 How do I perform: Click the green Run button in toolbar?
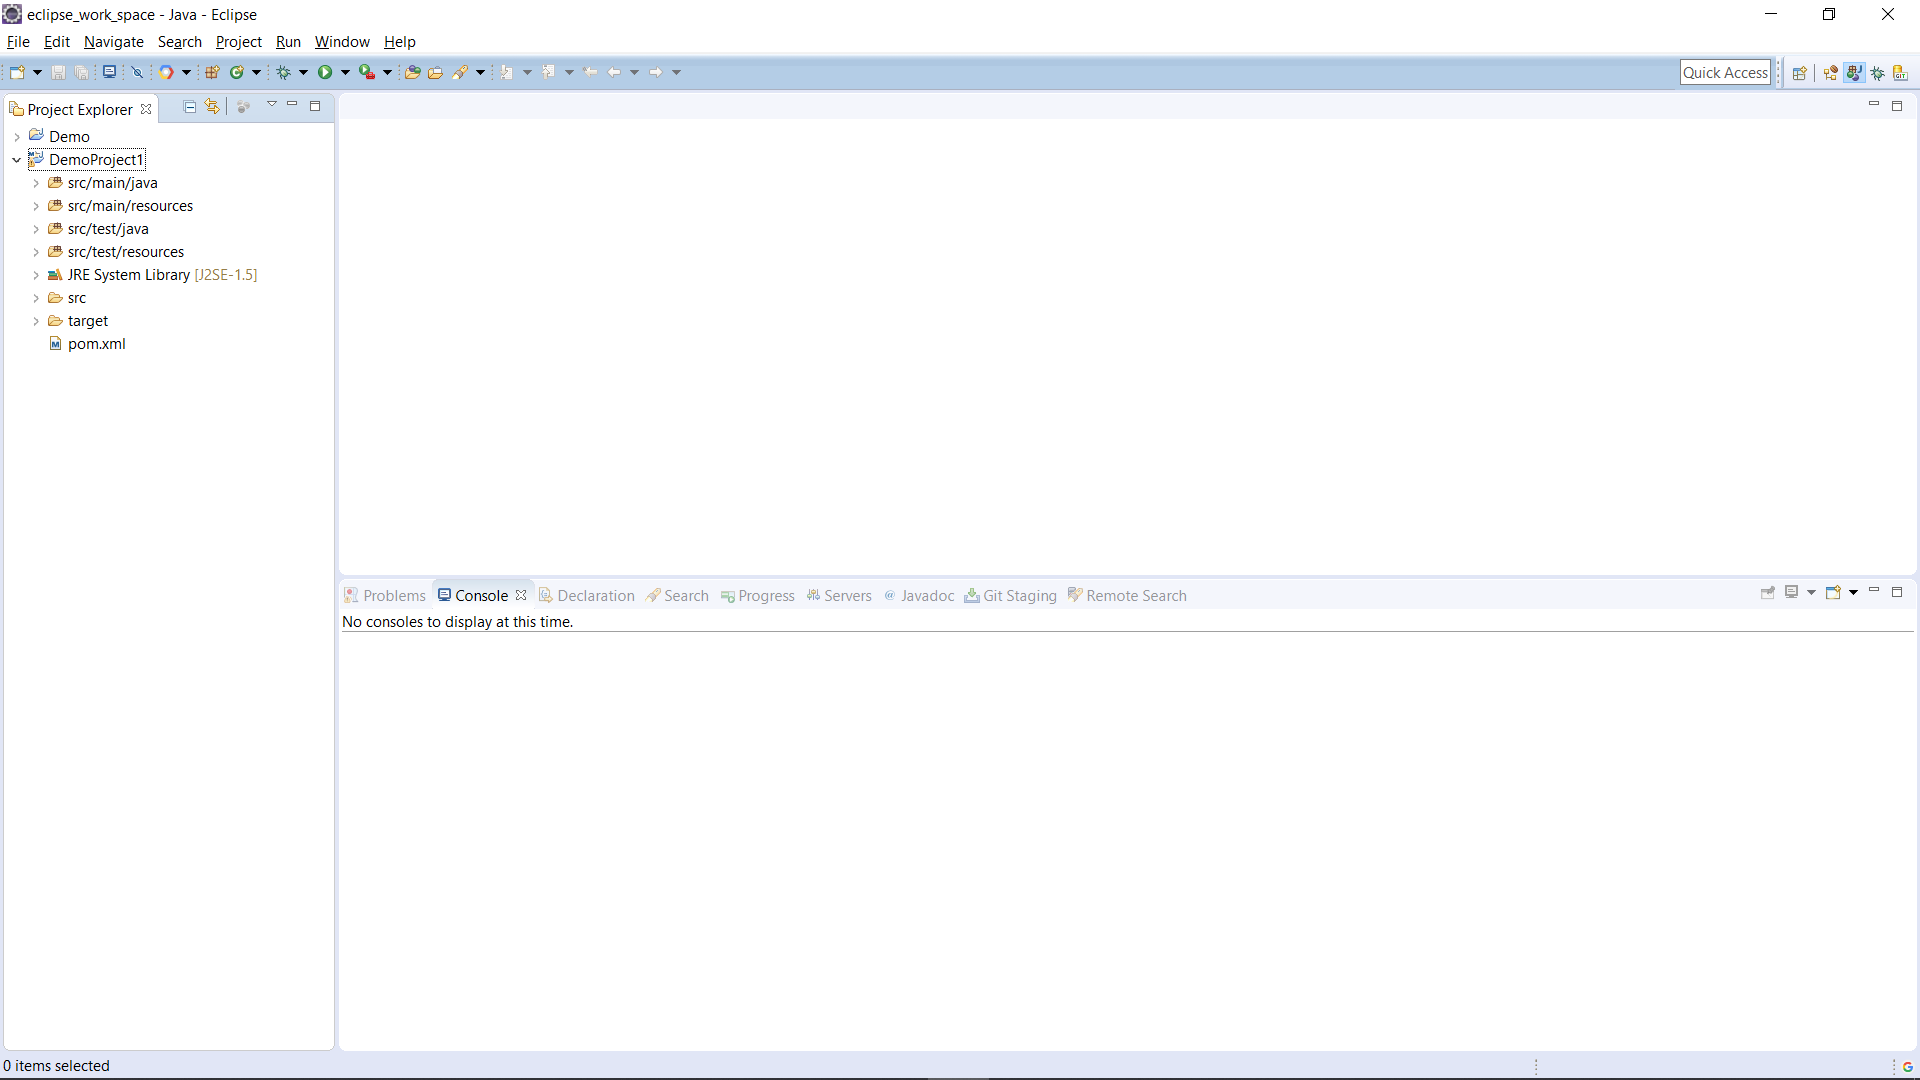(325, 72)
